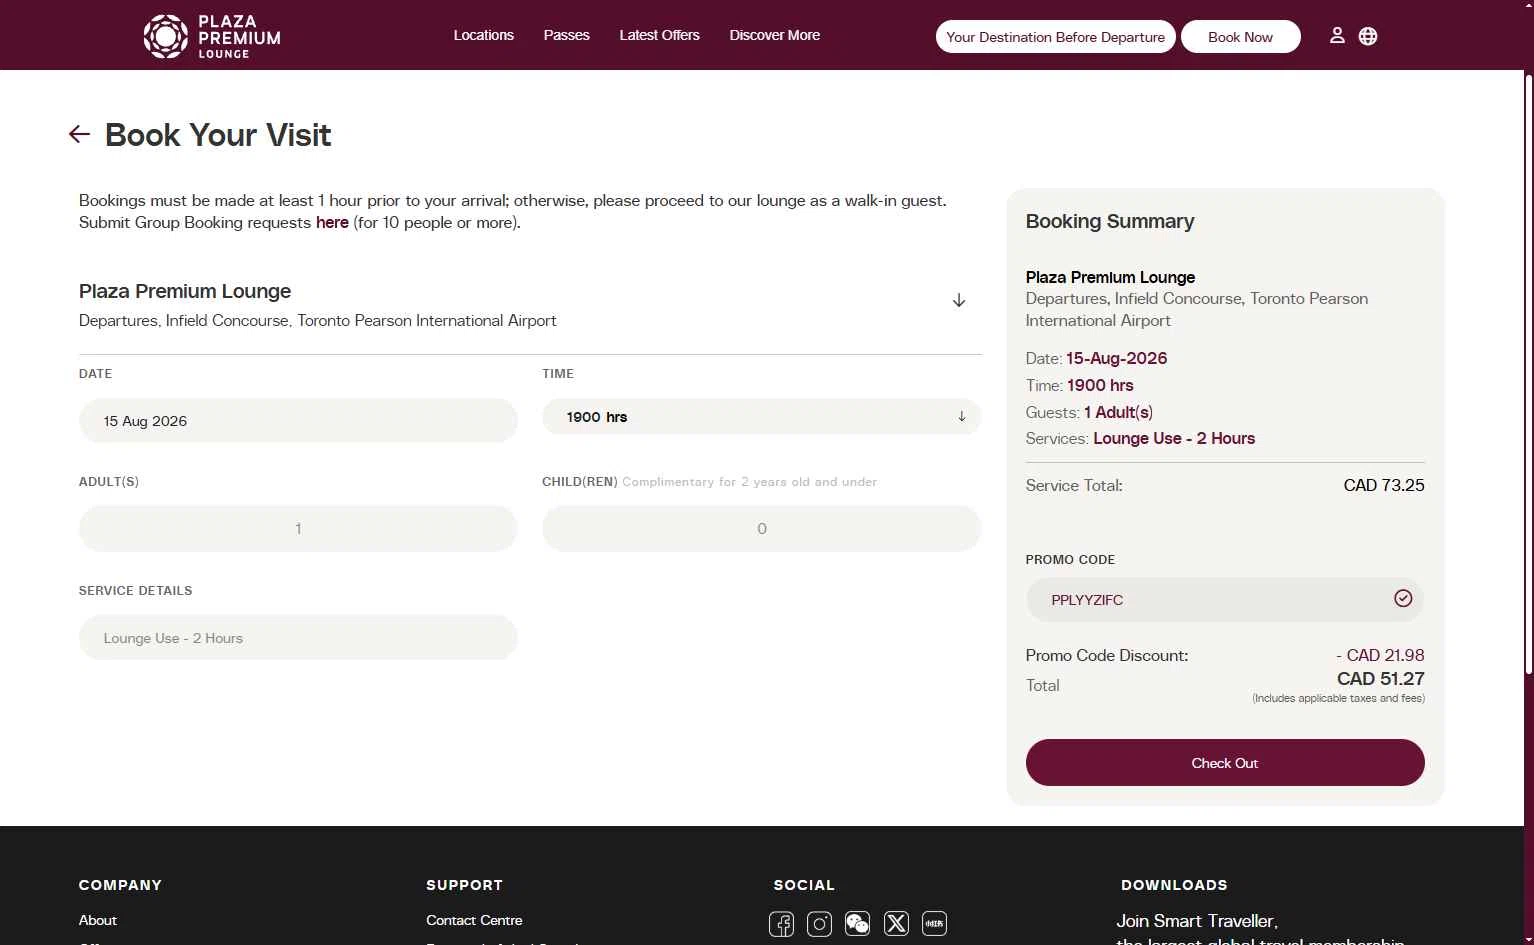This screenshot has height=945, width=1534.
Task: Click the DOWNLOADS footer heading
Action: [x=1174, y=885]
